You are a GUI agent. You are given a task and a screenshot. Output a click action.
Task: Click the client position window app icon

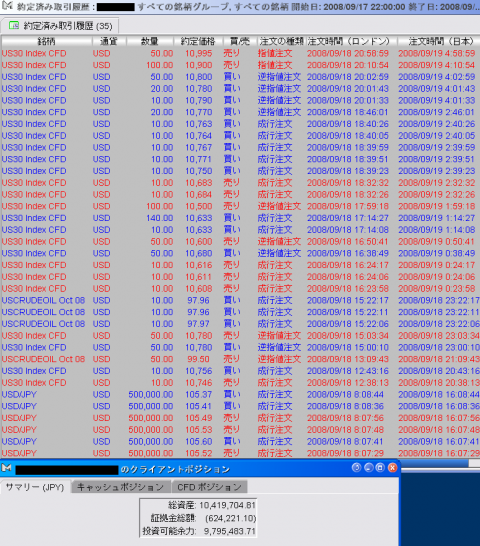point(6,468)
